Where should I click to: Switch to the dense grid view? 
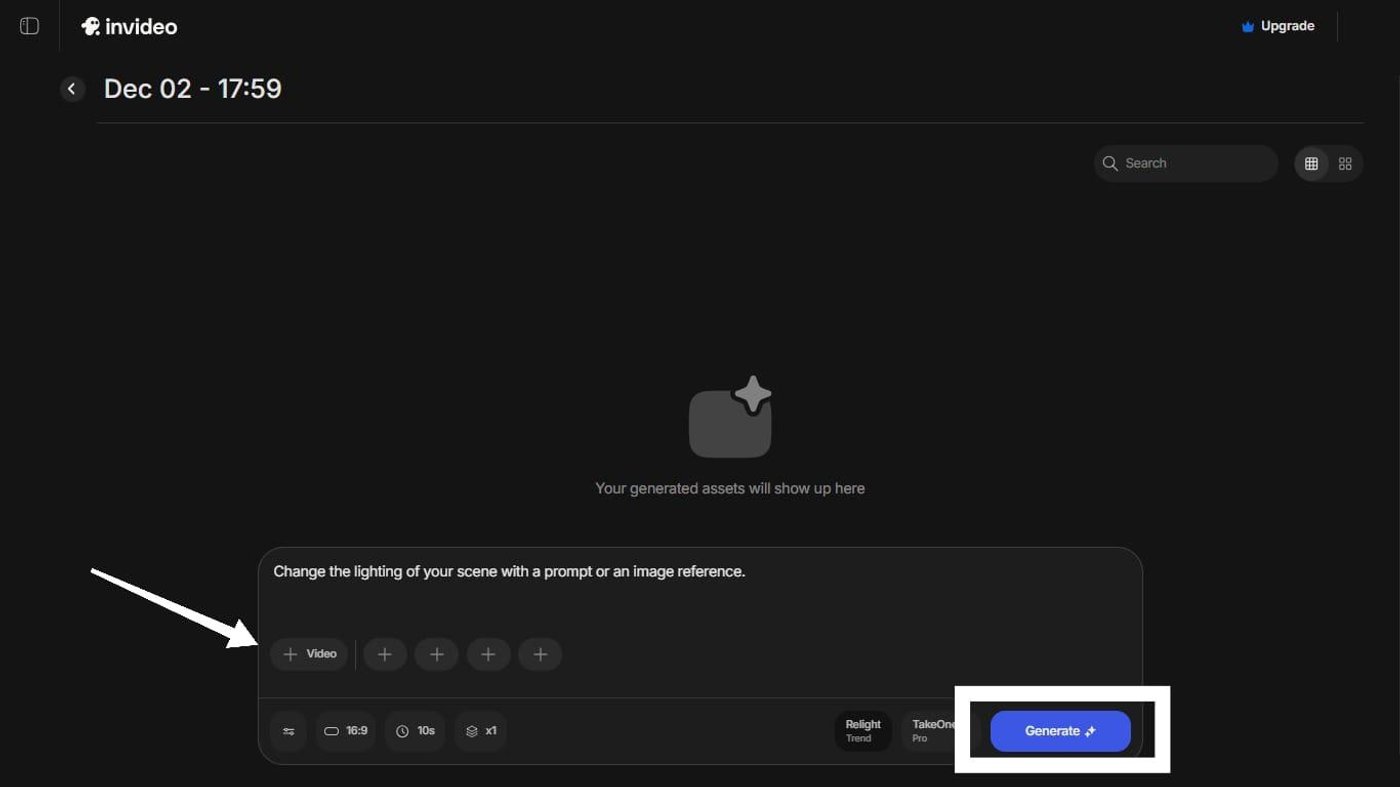[1311, 163]
